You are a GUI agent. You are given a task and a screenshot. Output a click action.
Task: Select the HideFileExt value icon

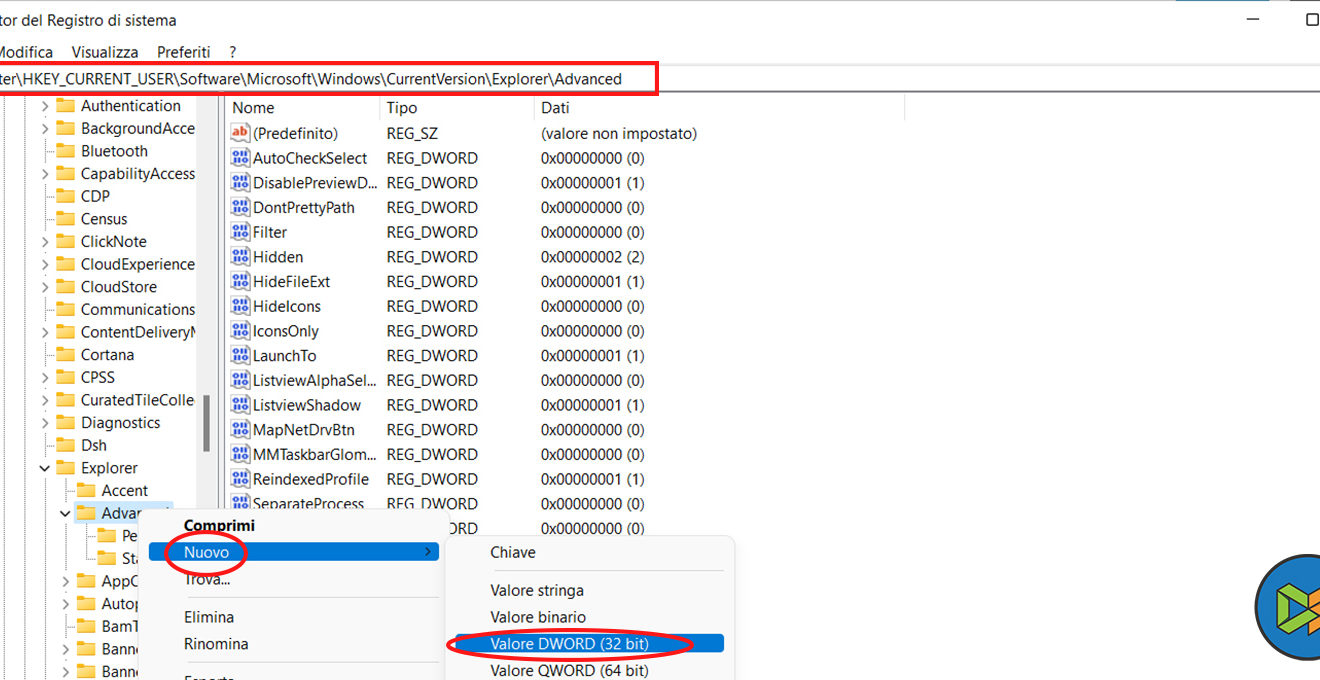(240, 282)
